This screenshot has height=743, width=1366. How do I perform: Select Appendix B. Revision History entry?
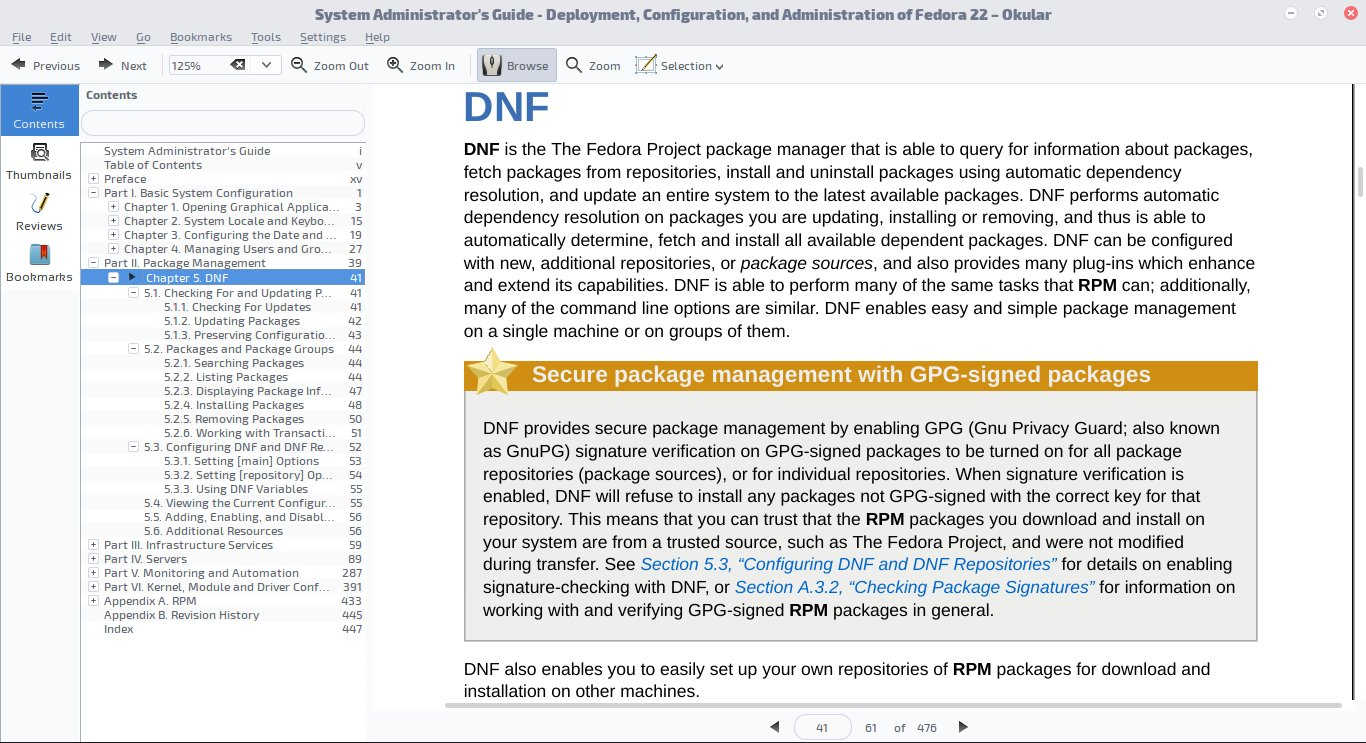pos(181,615)
